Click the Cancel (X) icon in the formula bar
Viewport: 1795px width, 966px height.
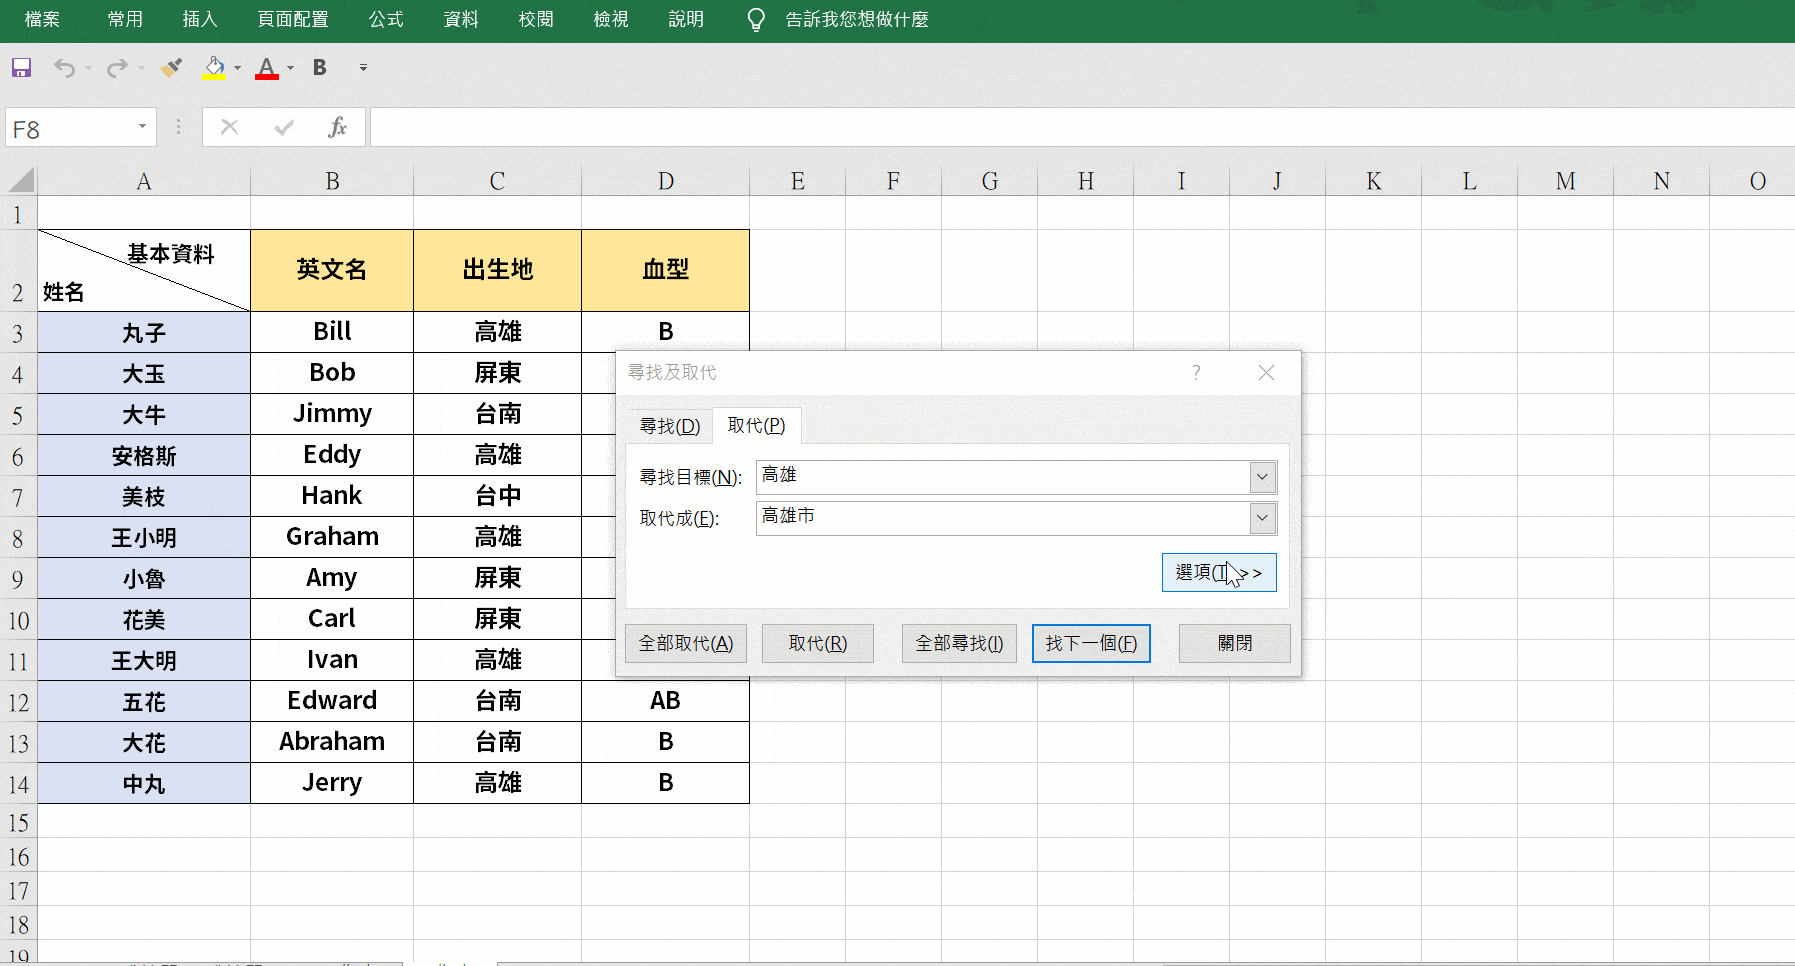pos(229,127)
